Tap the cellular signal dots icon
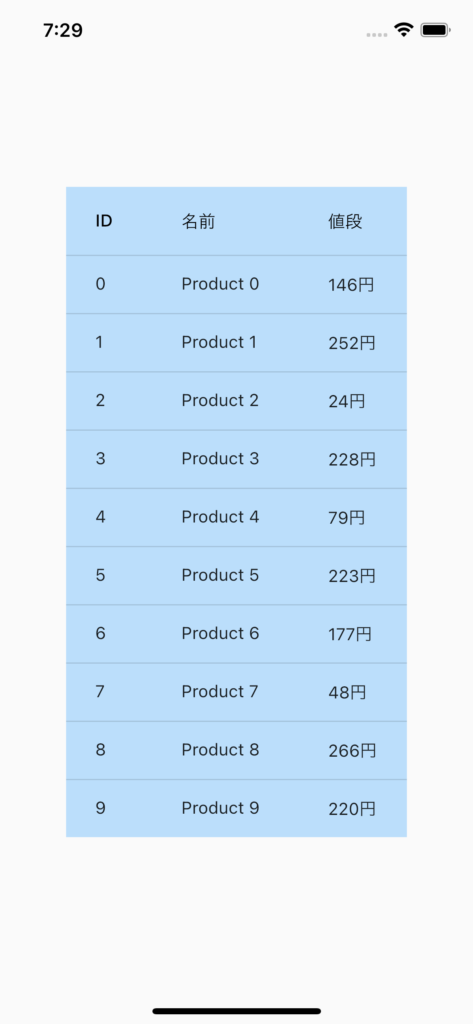 pyautogui.click(x=377, y=34)
